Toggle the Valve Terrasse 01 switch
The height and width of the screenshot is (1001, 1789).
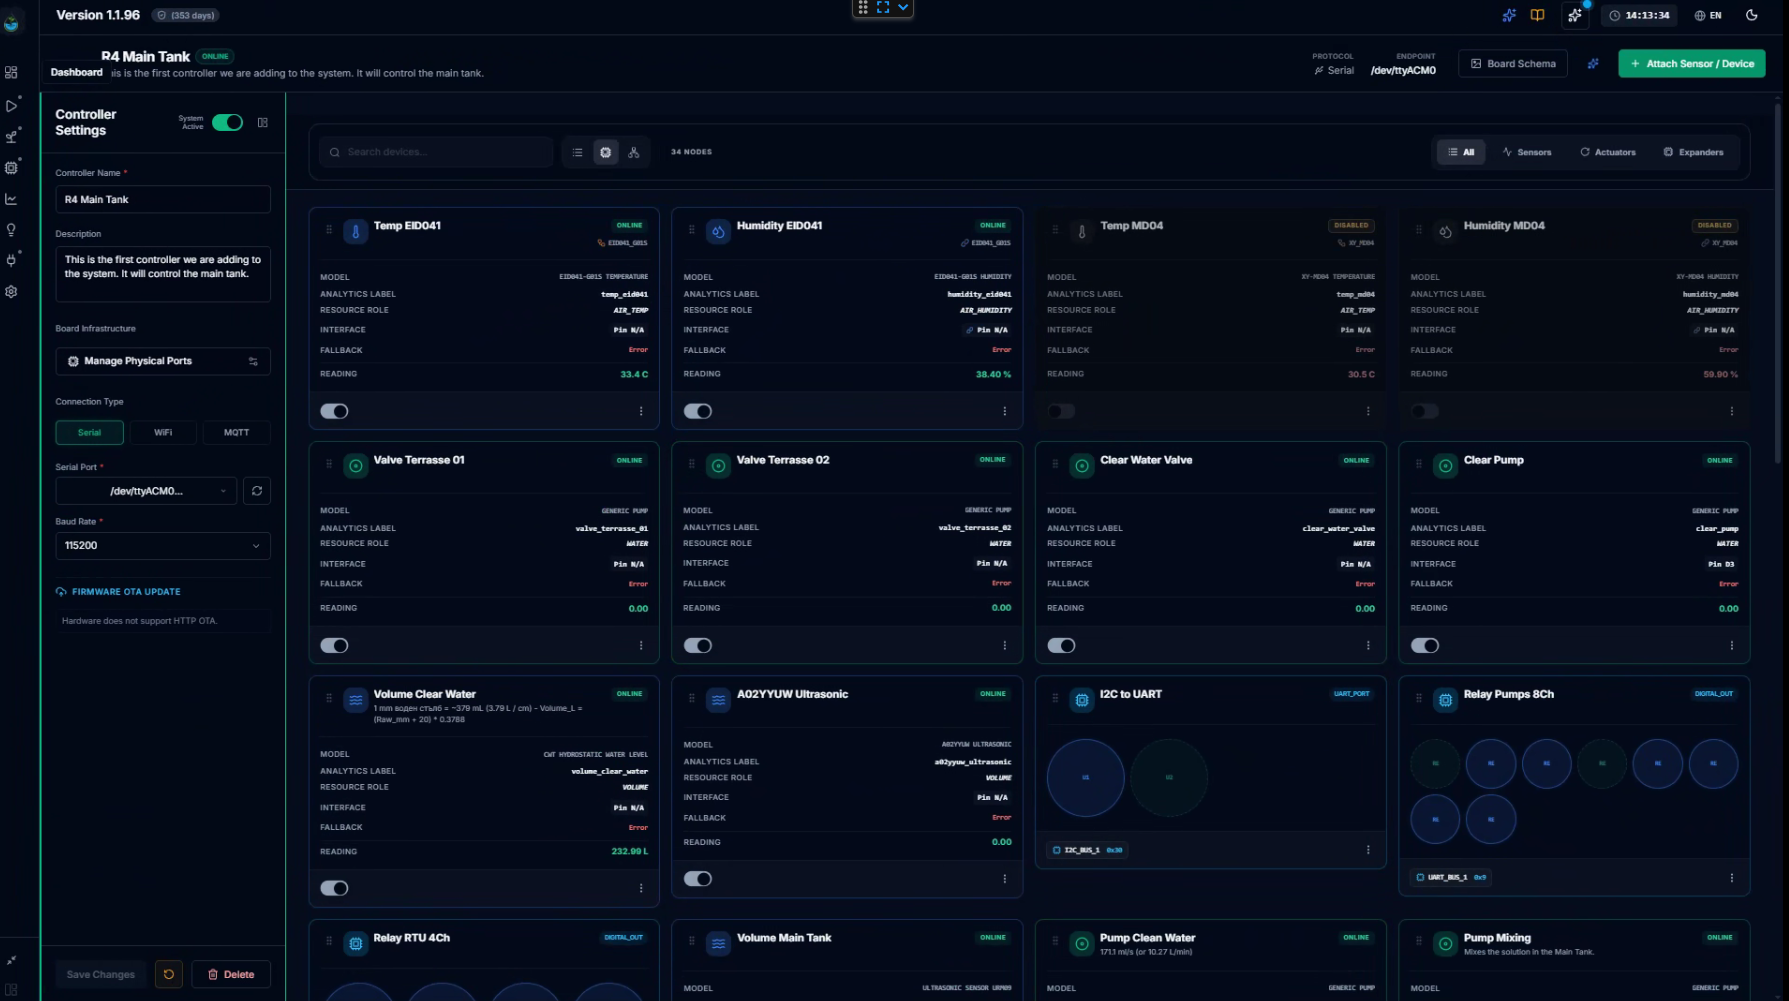point(334,645)
